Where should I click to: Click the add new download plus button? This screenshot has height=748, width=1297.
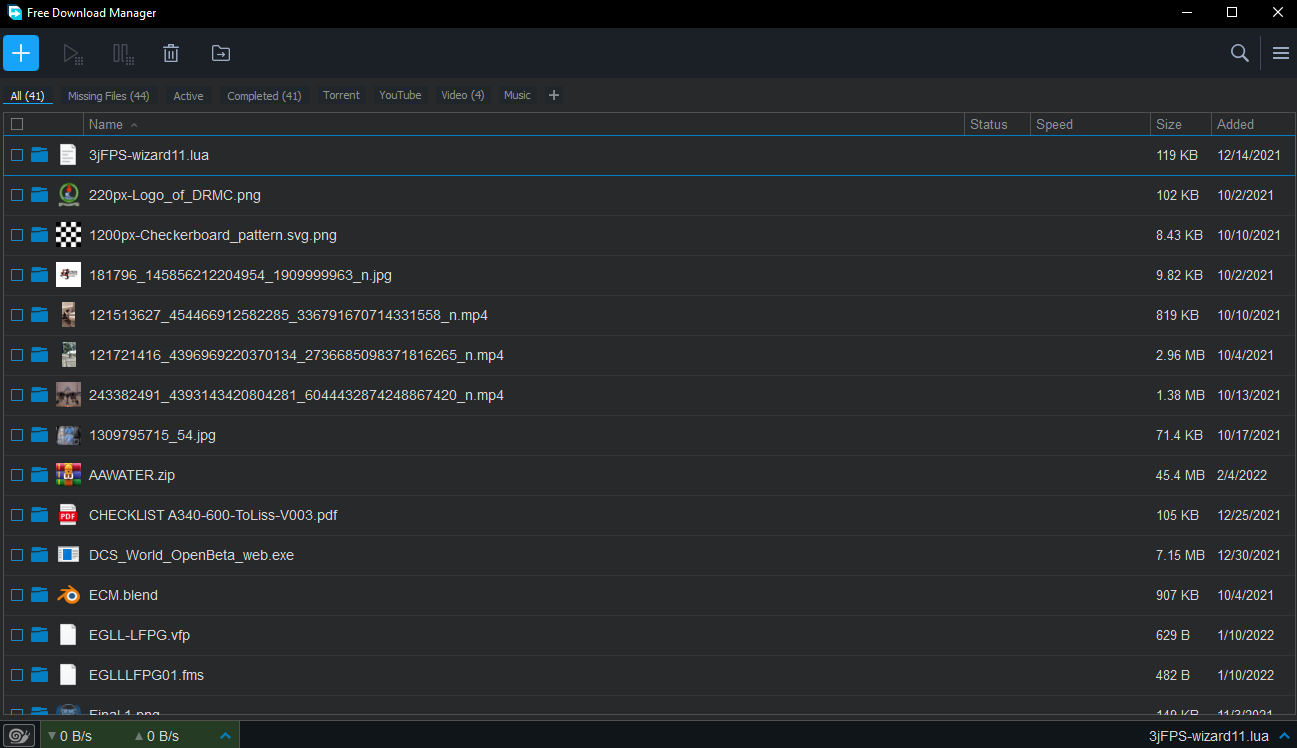click(21, 53)
